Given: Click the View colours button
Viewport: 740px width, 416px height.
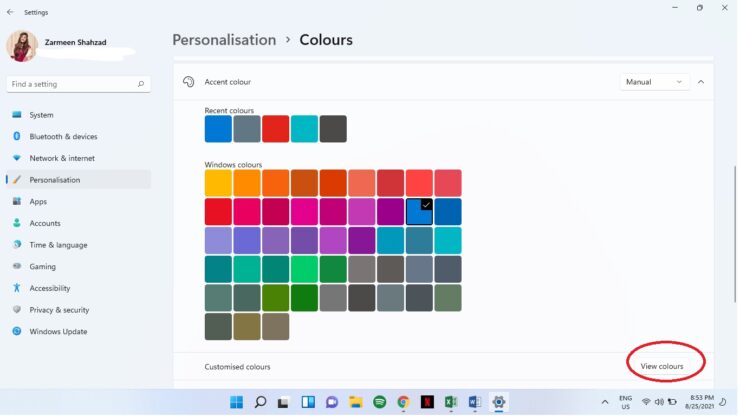Looking at the screenshot, I should pyautogui.click(x=662, y=367).
